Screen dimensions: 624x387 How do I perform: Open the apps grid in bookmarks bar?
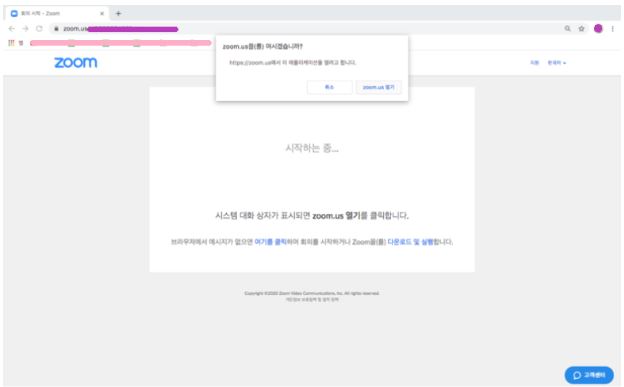coord(11,43)
